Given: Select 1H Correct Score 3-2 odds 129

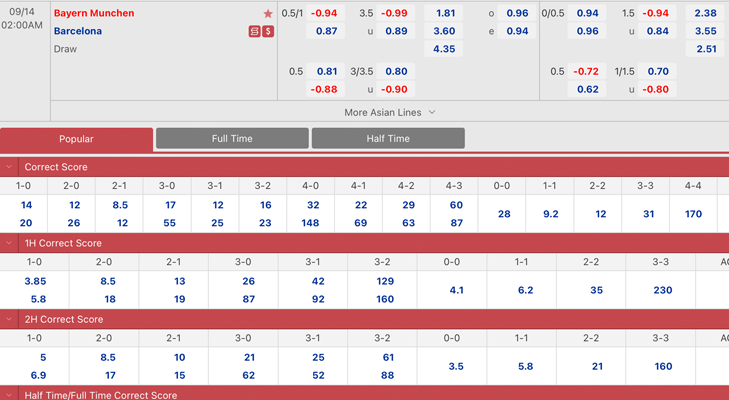Looking at the screenshot, I should (x=385, y=281).
